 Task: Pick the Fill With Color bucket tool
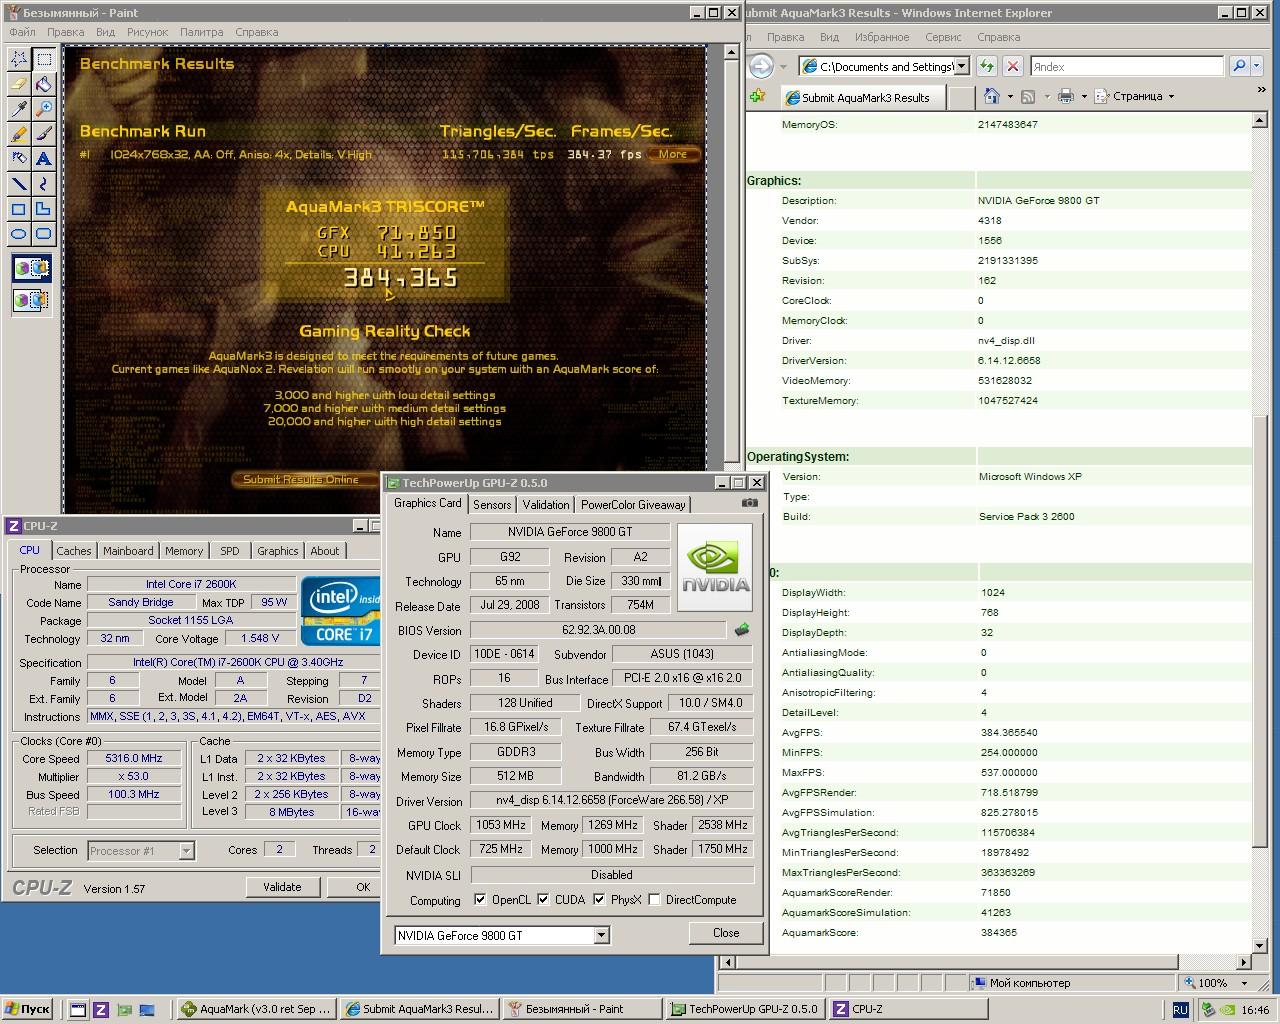tap(43, 84)
